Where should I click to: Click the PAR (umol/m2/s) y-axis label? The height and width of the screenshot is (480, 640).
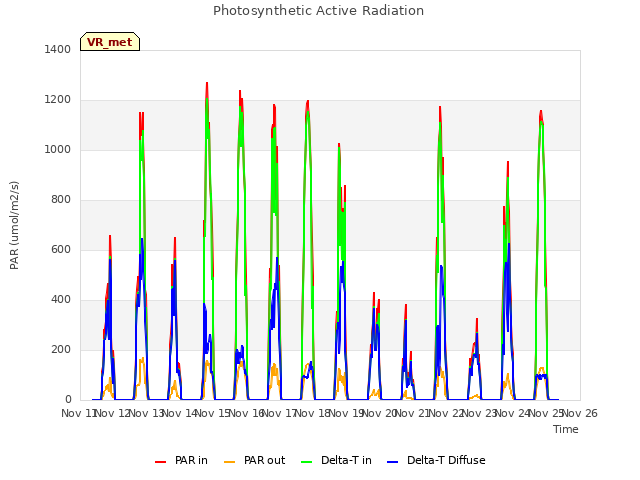pyautogui.click(x=14, y=225)
